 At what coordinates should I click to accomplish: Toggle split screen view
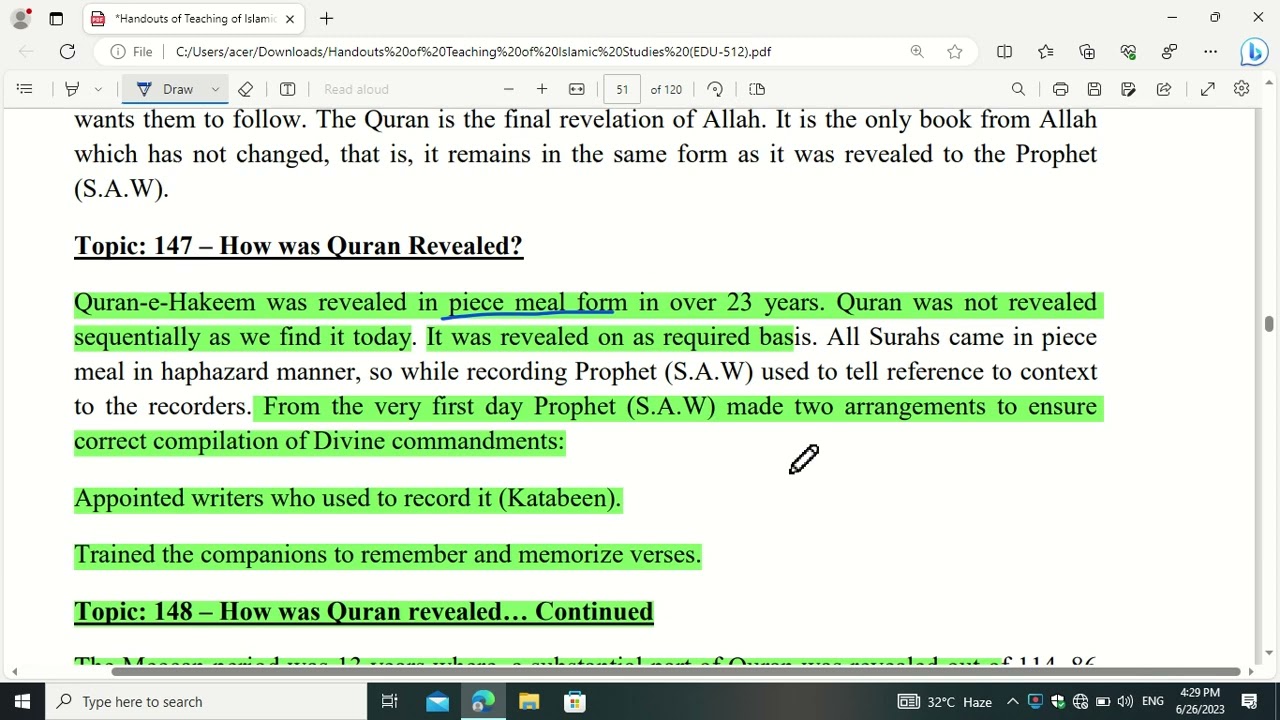coord(1004,51)
